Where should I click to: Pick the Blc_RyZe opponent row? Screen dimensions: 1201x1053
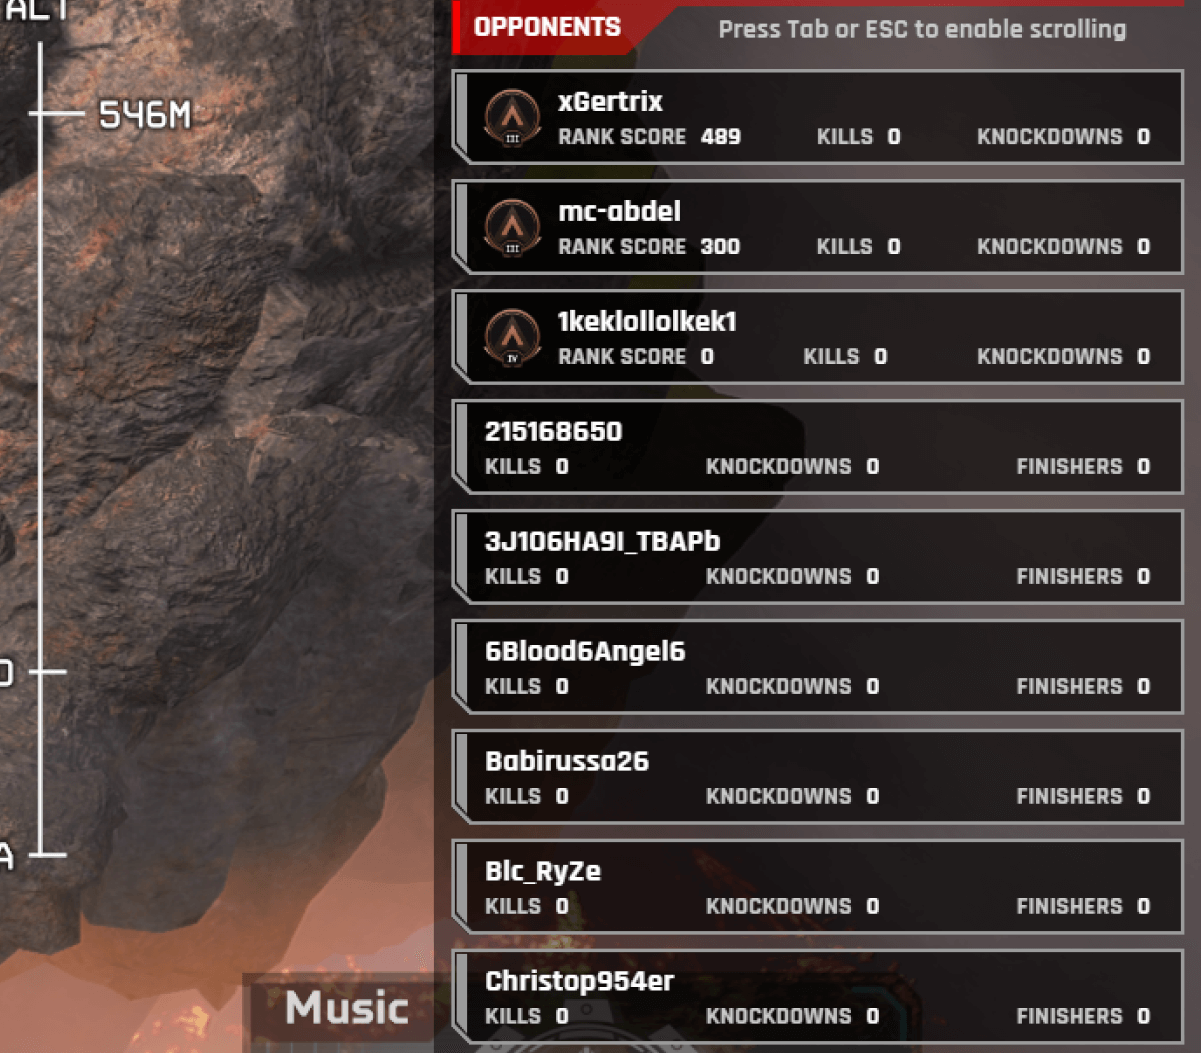817,888
